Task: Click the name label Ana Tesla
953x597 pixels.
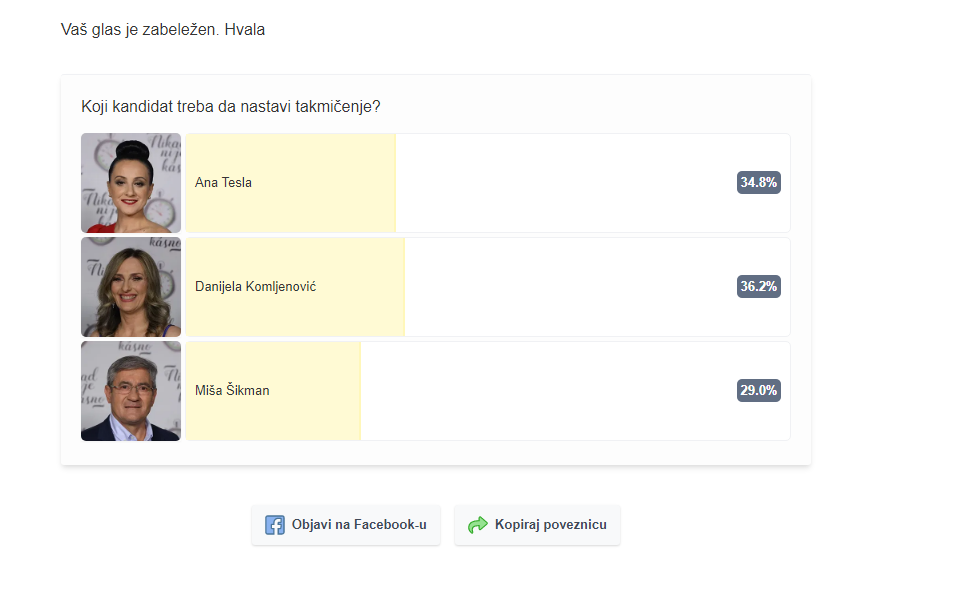Action: 223,182
